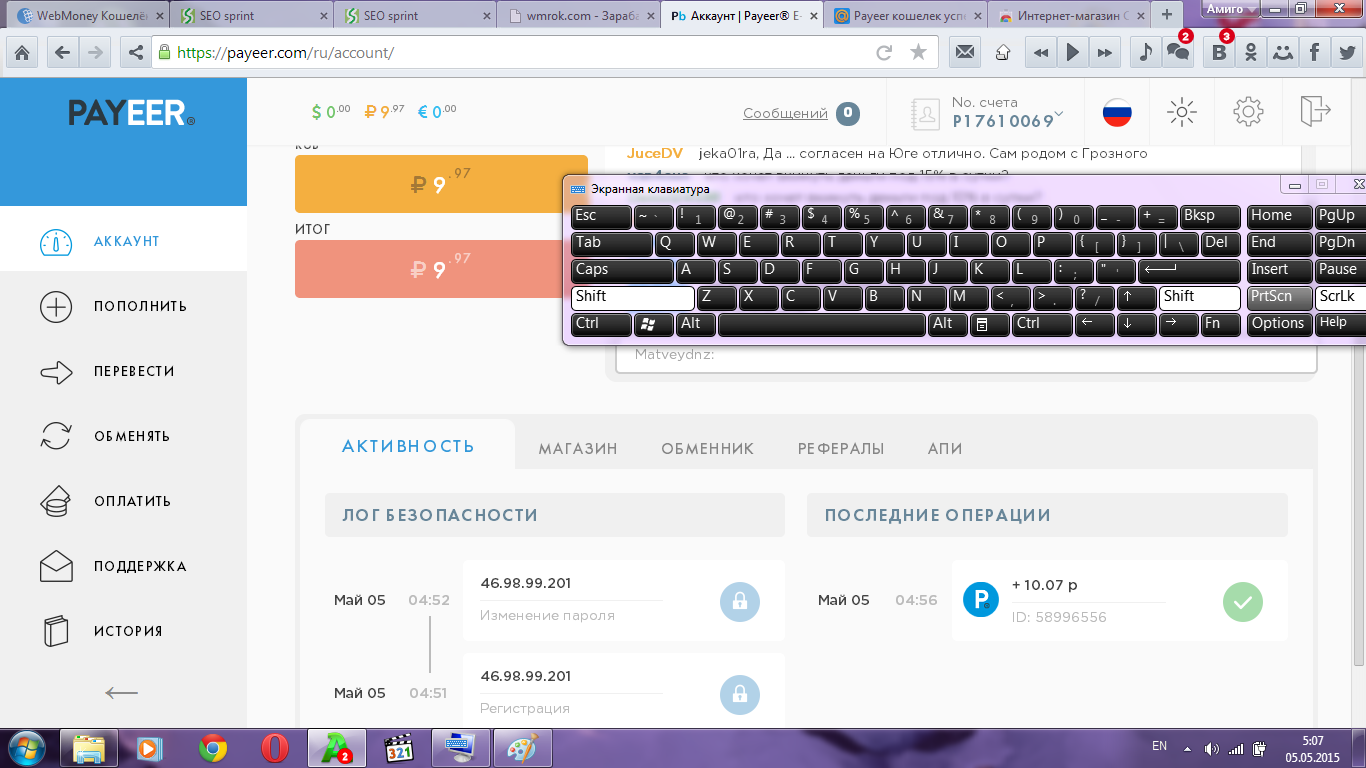1366x768 pixels.
Task: Switch to the Рефералы tab
Action: tap(841, 449)
